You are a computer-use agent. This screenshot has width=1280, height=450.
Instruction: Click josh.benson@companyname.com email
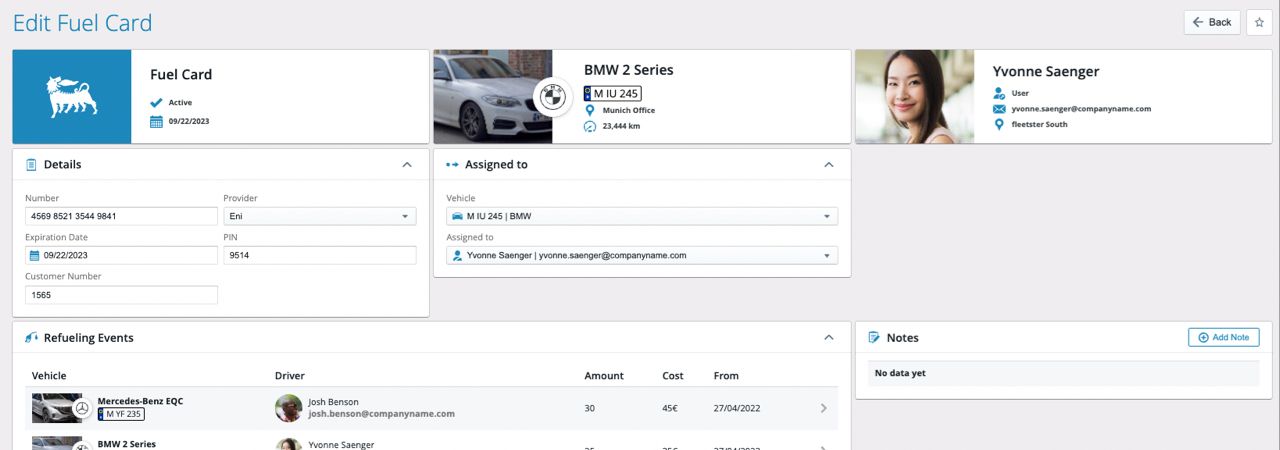[381, 414]
